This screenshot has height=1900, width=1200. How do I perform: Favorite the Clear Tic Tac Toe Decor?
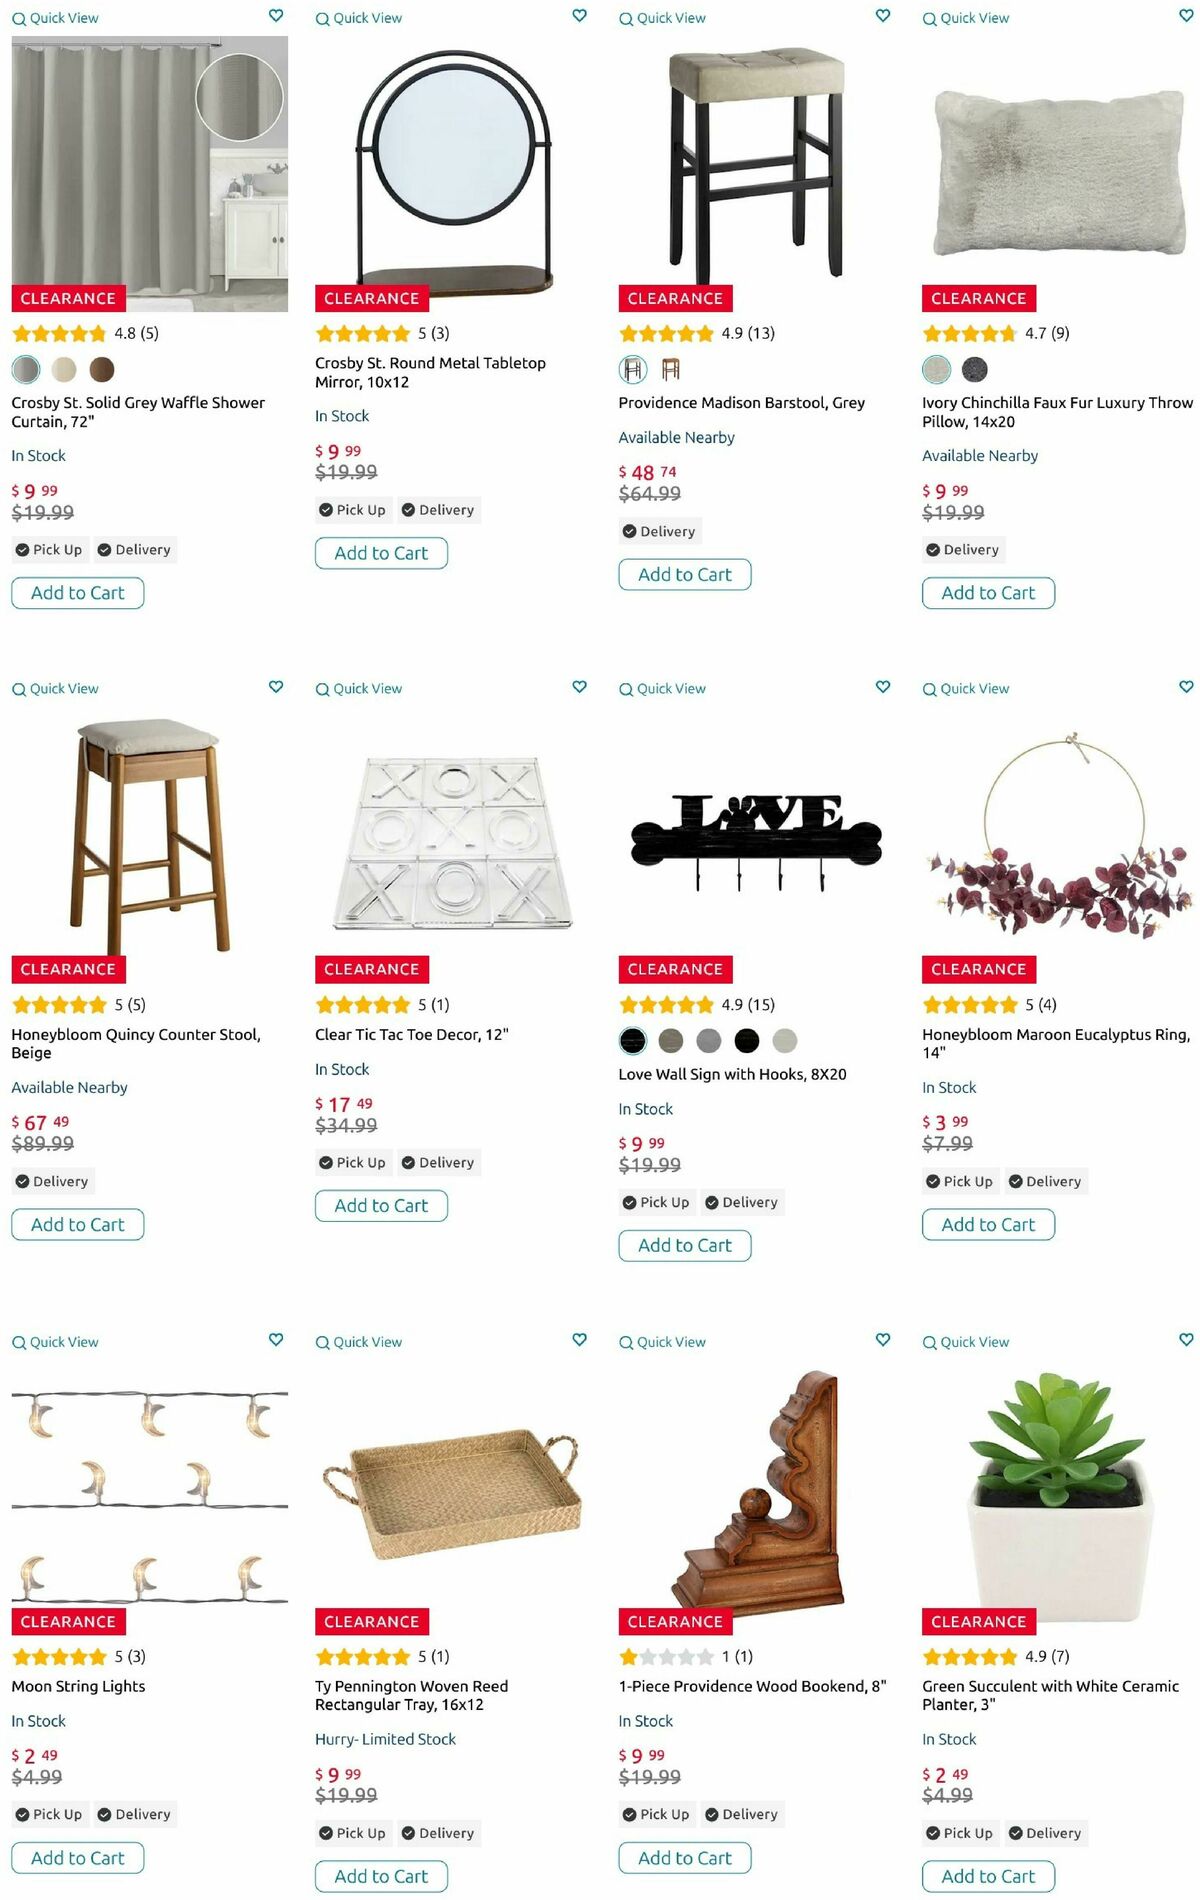pos(579,687)
